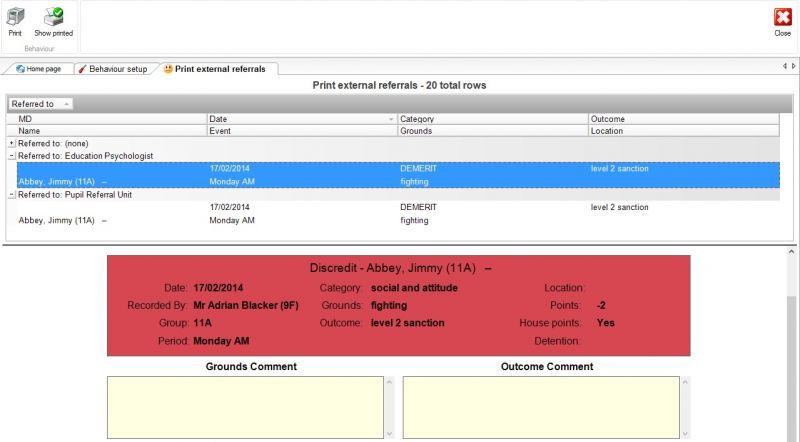Sort by the Date column header
Screen dimensions: 800x442
point(302,119)
